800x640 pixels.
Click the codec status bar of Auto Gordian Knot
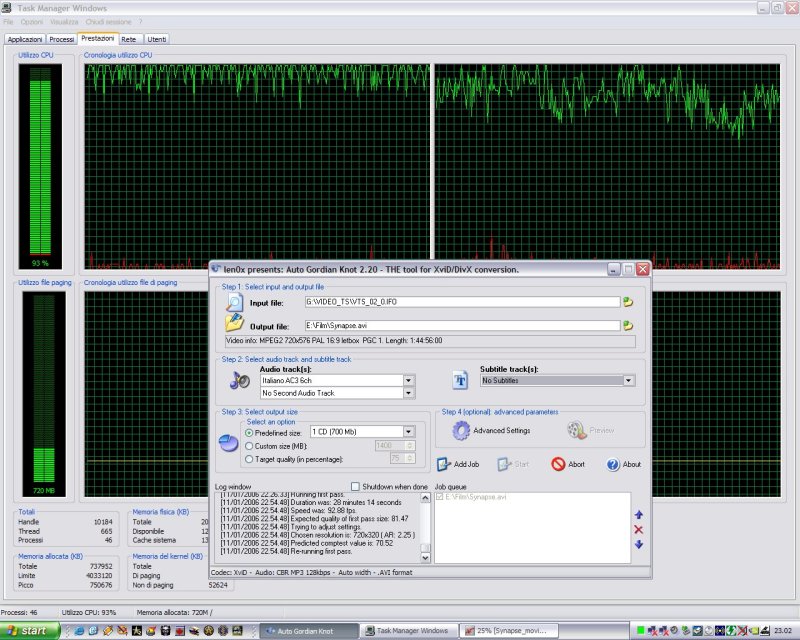tap(430, 573)
